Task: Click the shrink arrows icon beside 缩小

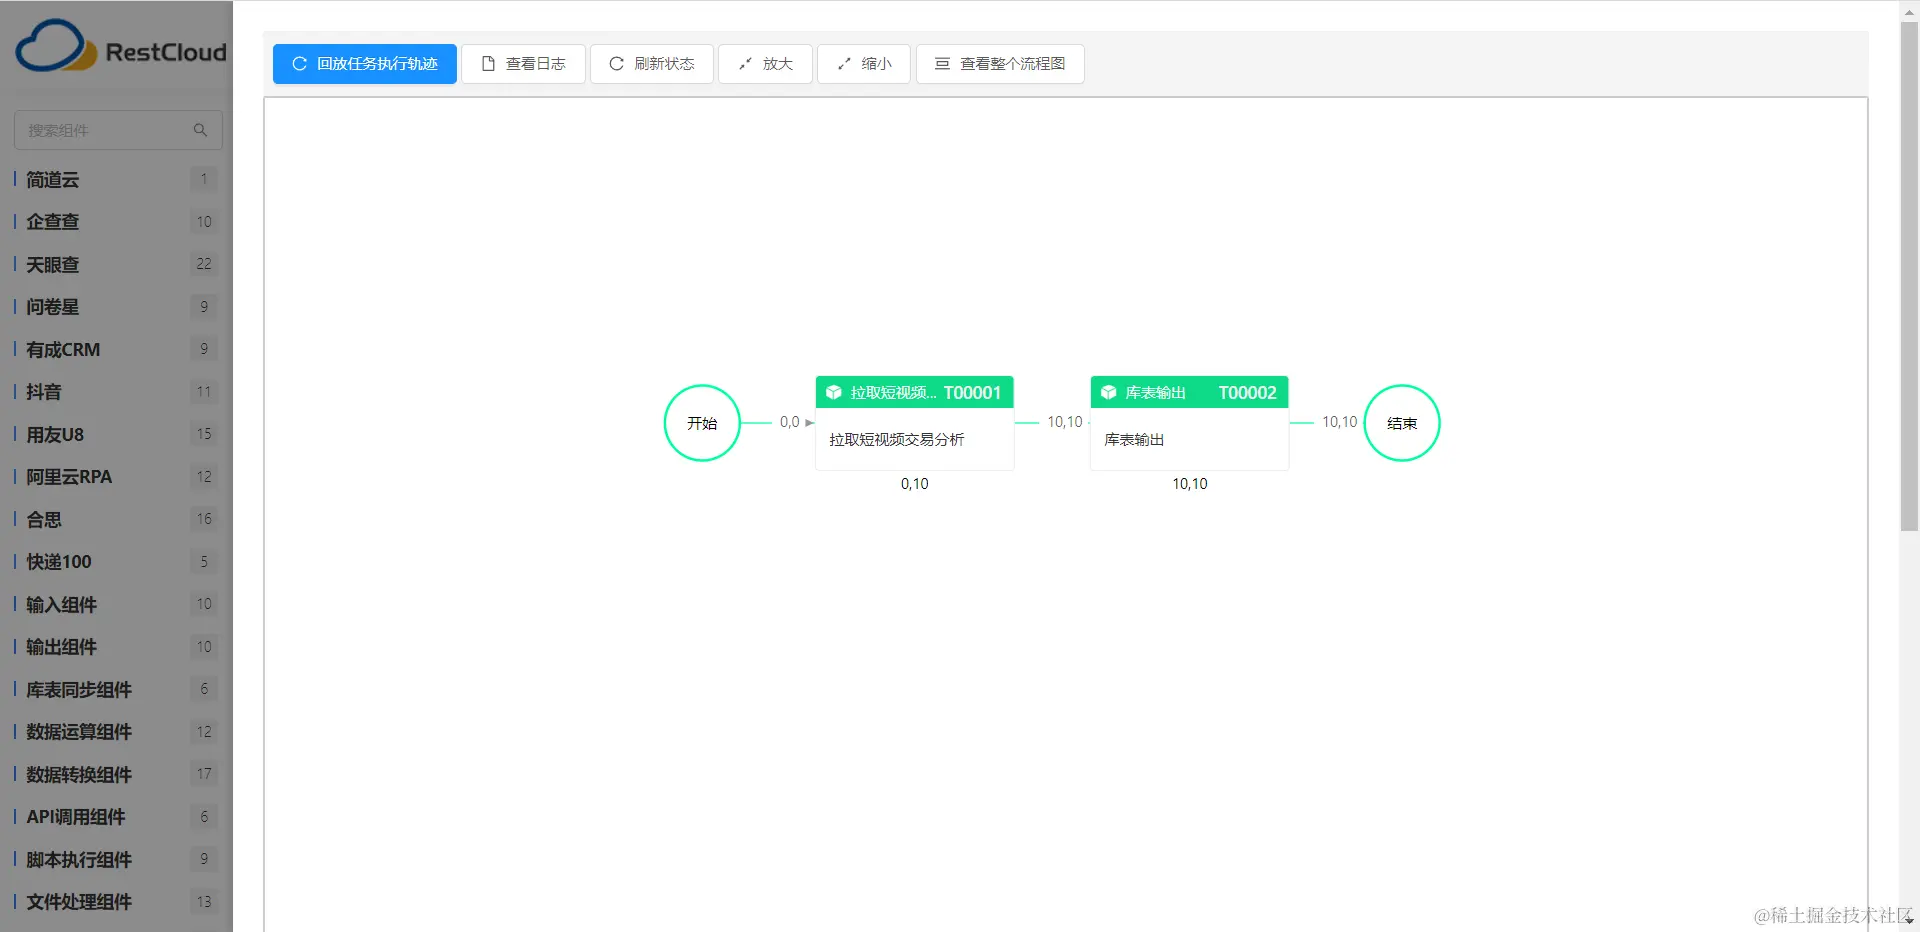Action: [844, 64]
